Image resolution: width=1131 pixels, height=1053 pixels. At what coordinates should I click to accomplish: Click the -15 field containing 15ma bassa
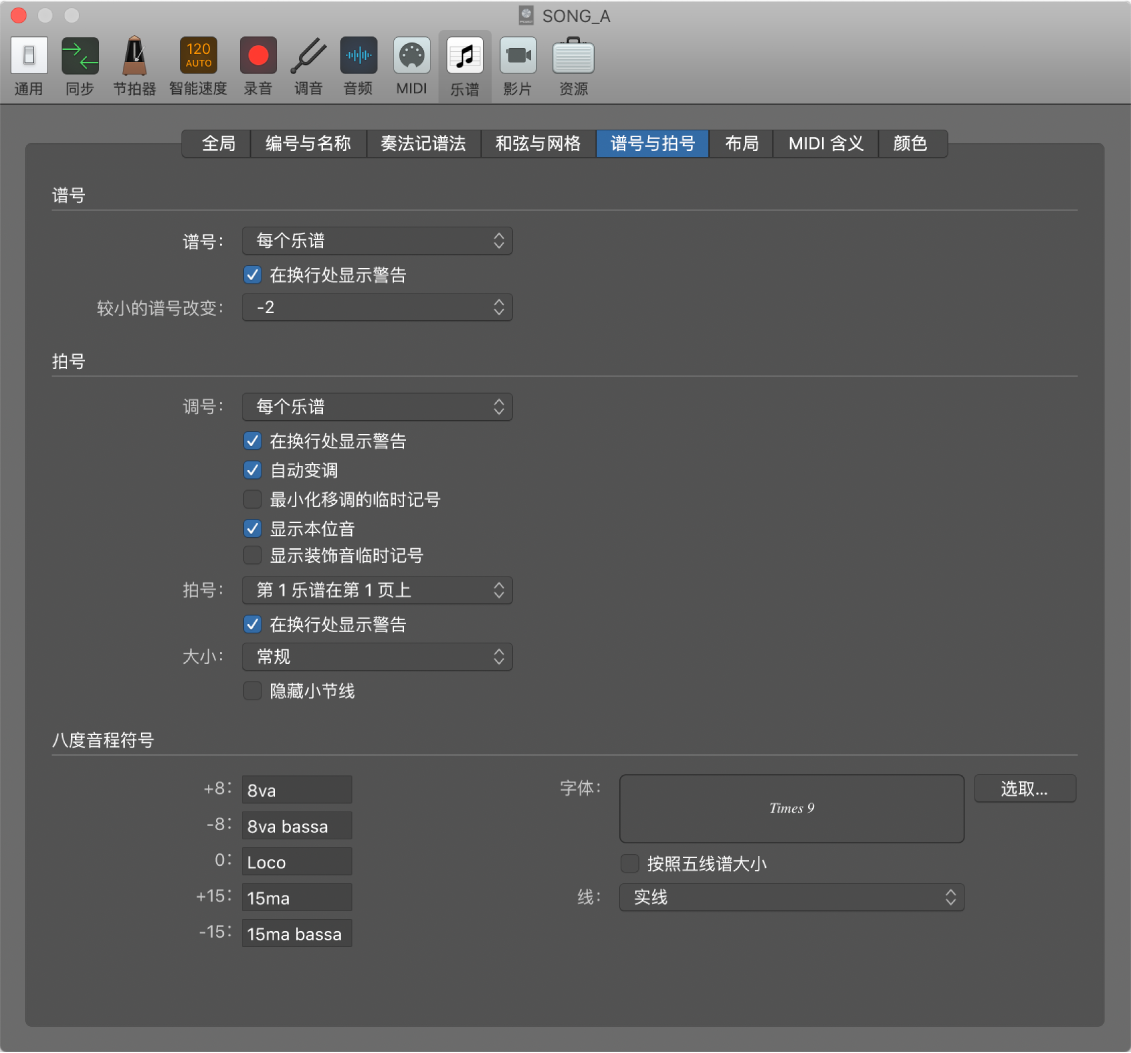pyautogui.click(x=297, y=934)
